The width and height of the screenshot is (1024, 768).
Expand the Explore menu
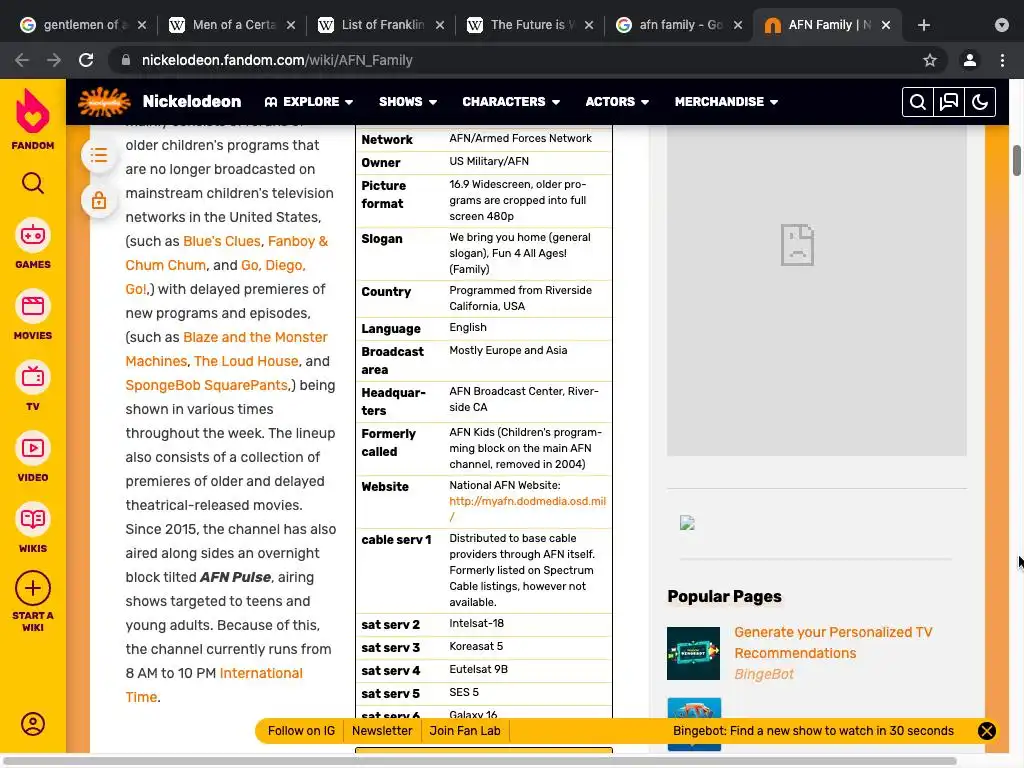click(x=309, y=102)
